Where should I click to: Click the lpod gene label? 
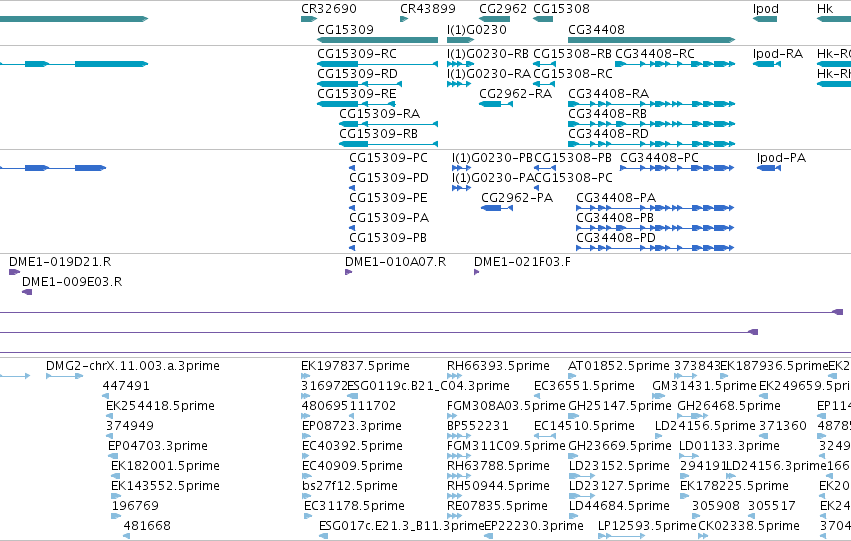[766, 9]
